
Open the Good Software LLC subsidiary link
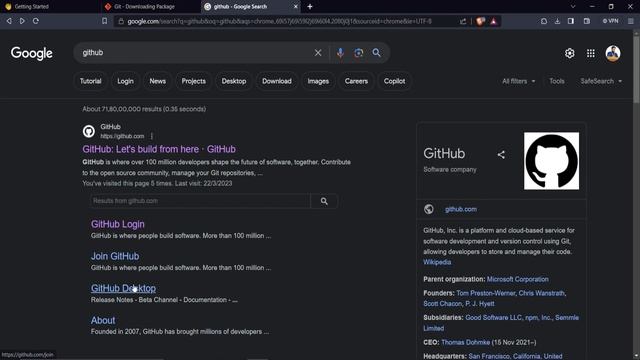tap(493, 318)
